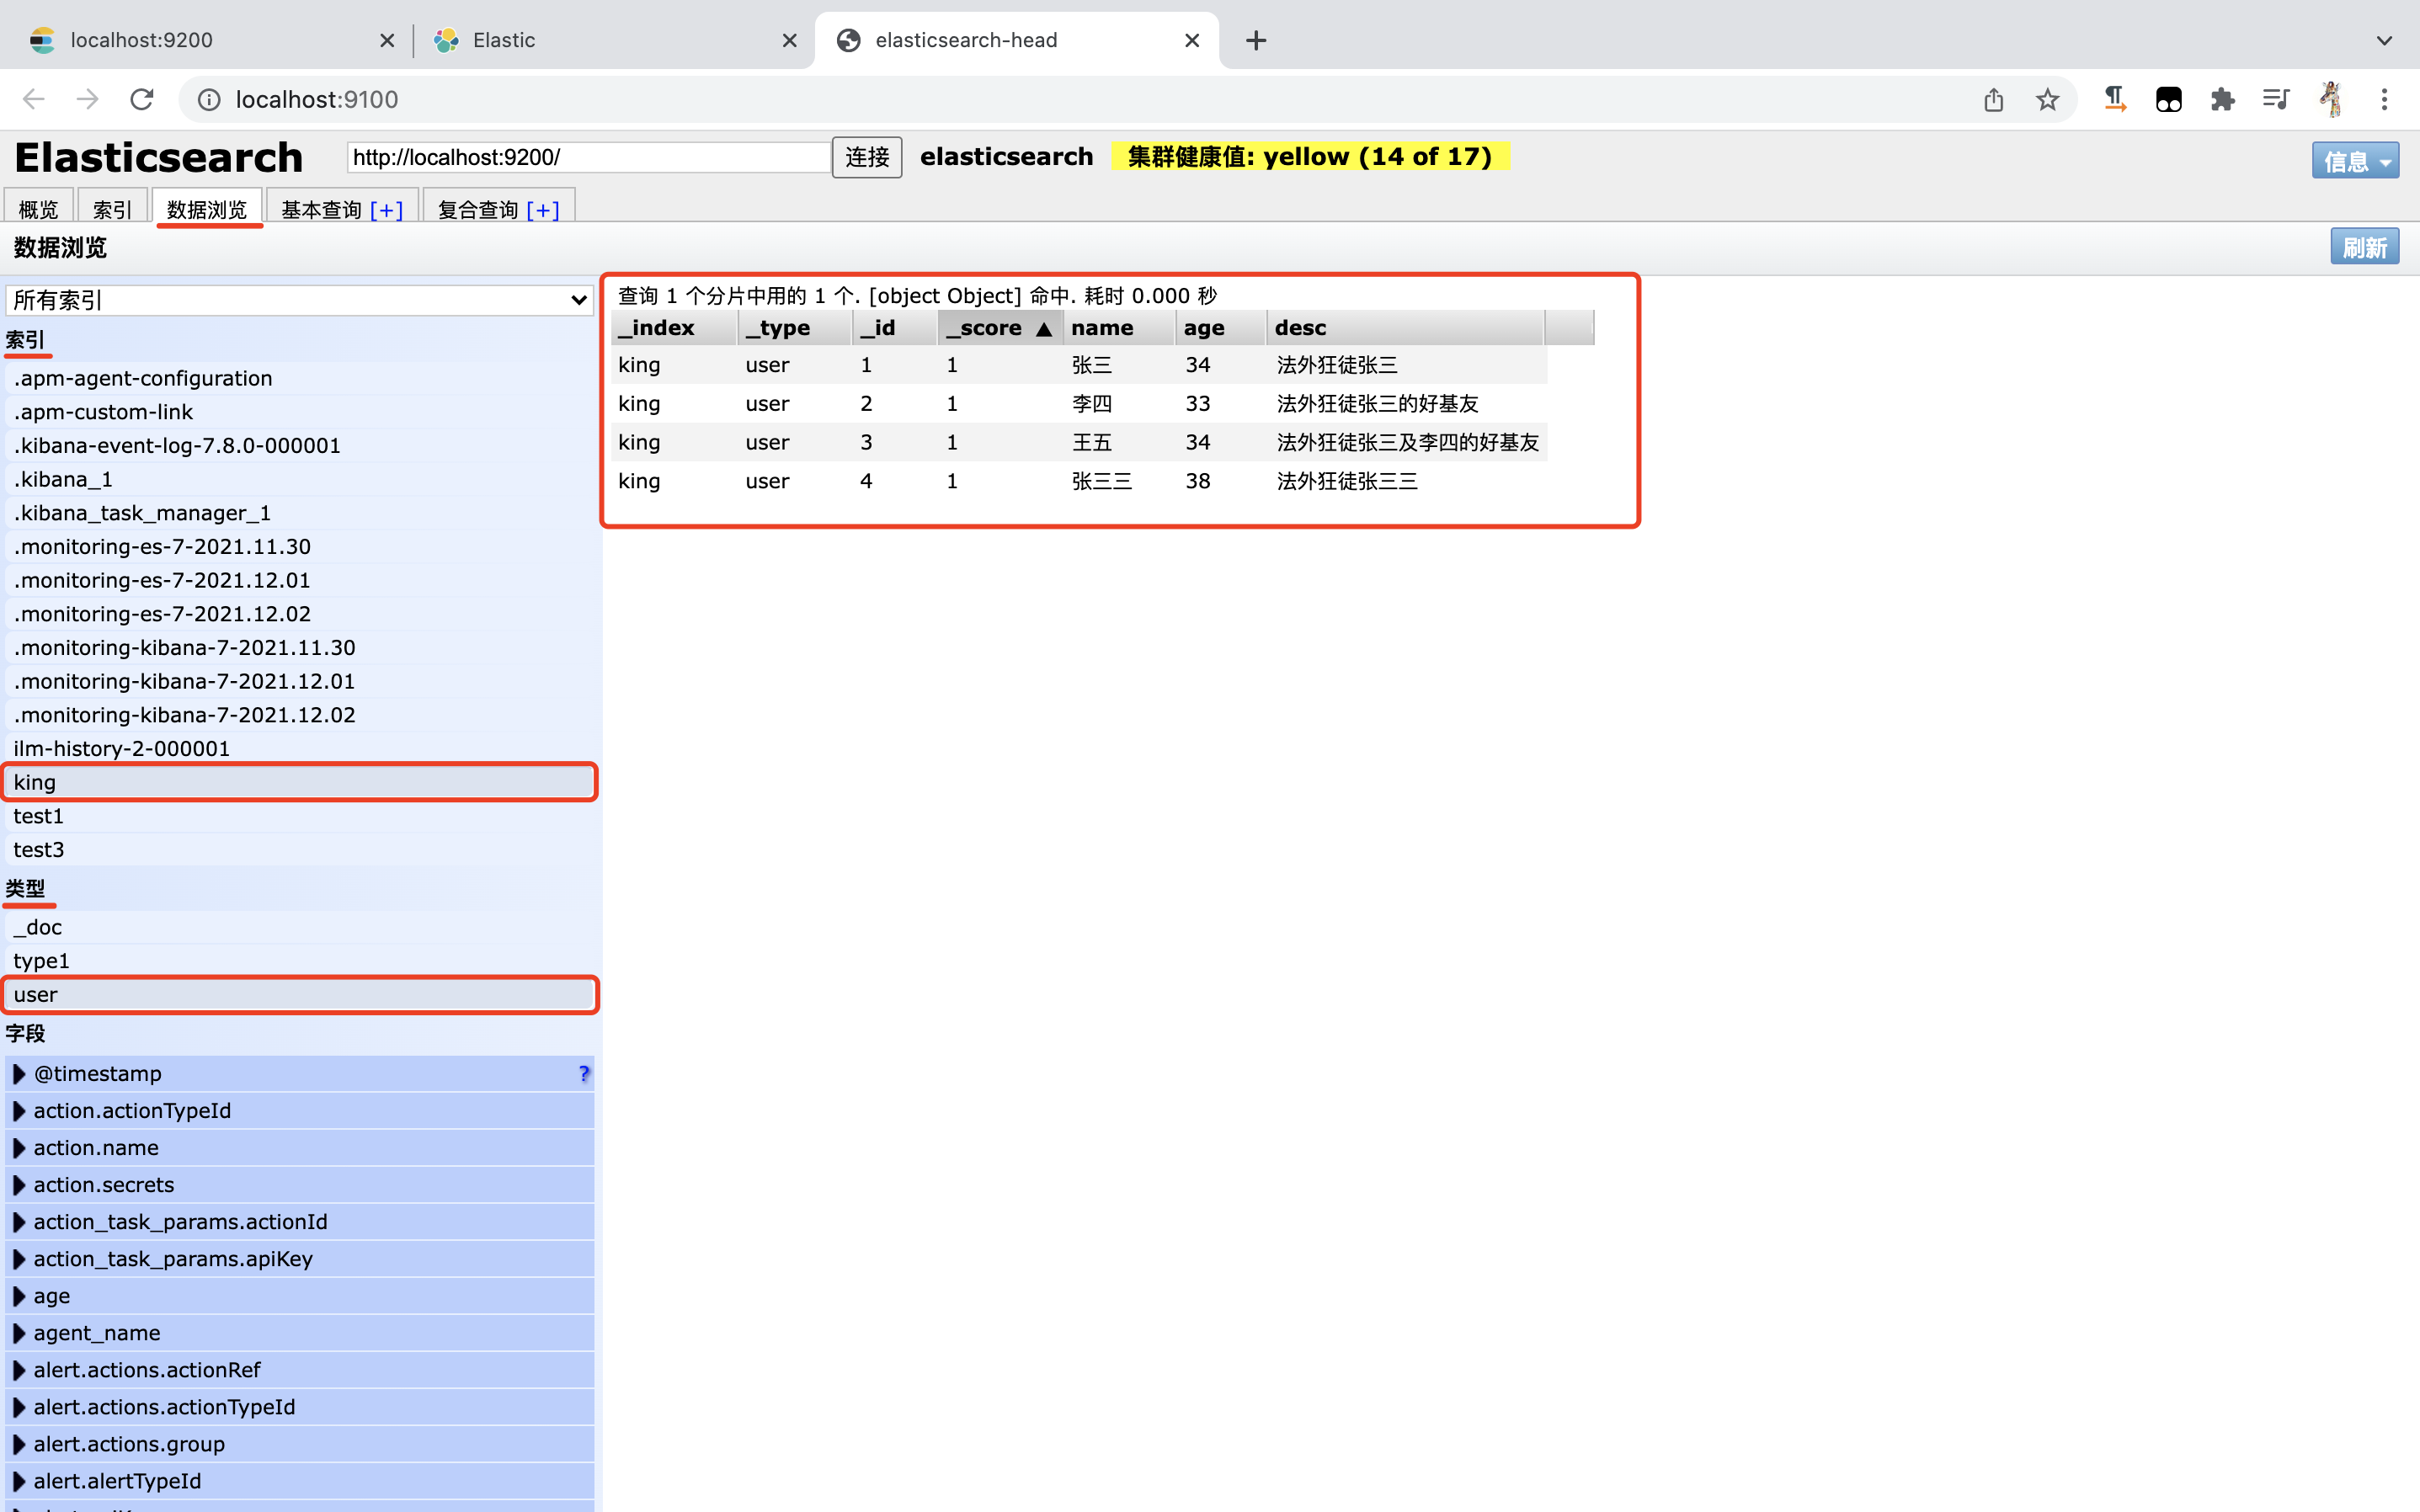
Task: Open the 索引 indices tab
Action: pyautogui.click(x=112, y=208)
